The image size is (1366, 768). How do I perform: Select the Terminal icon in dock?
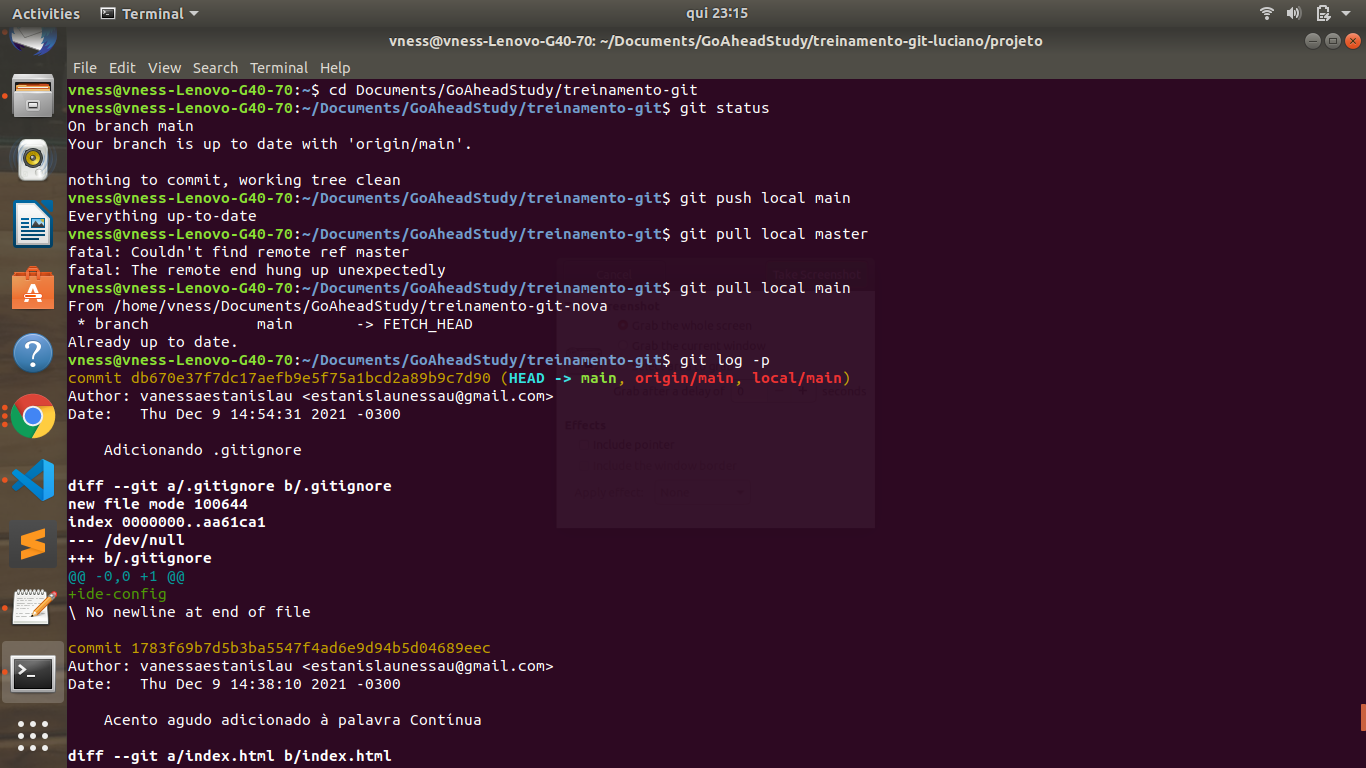pyautogui.click(x=33, y=673)
